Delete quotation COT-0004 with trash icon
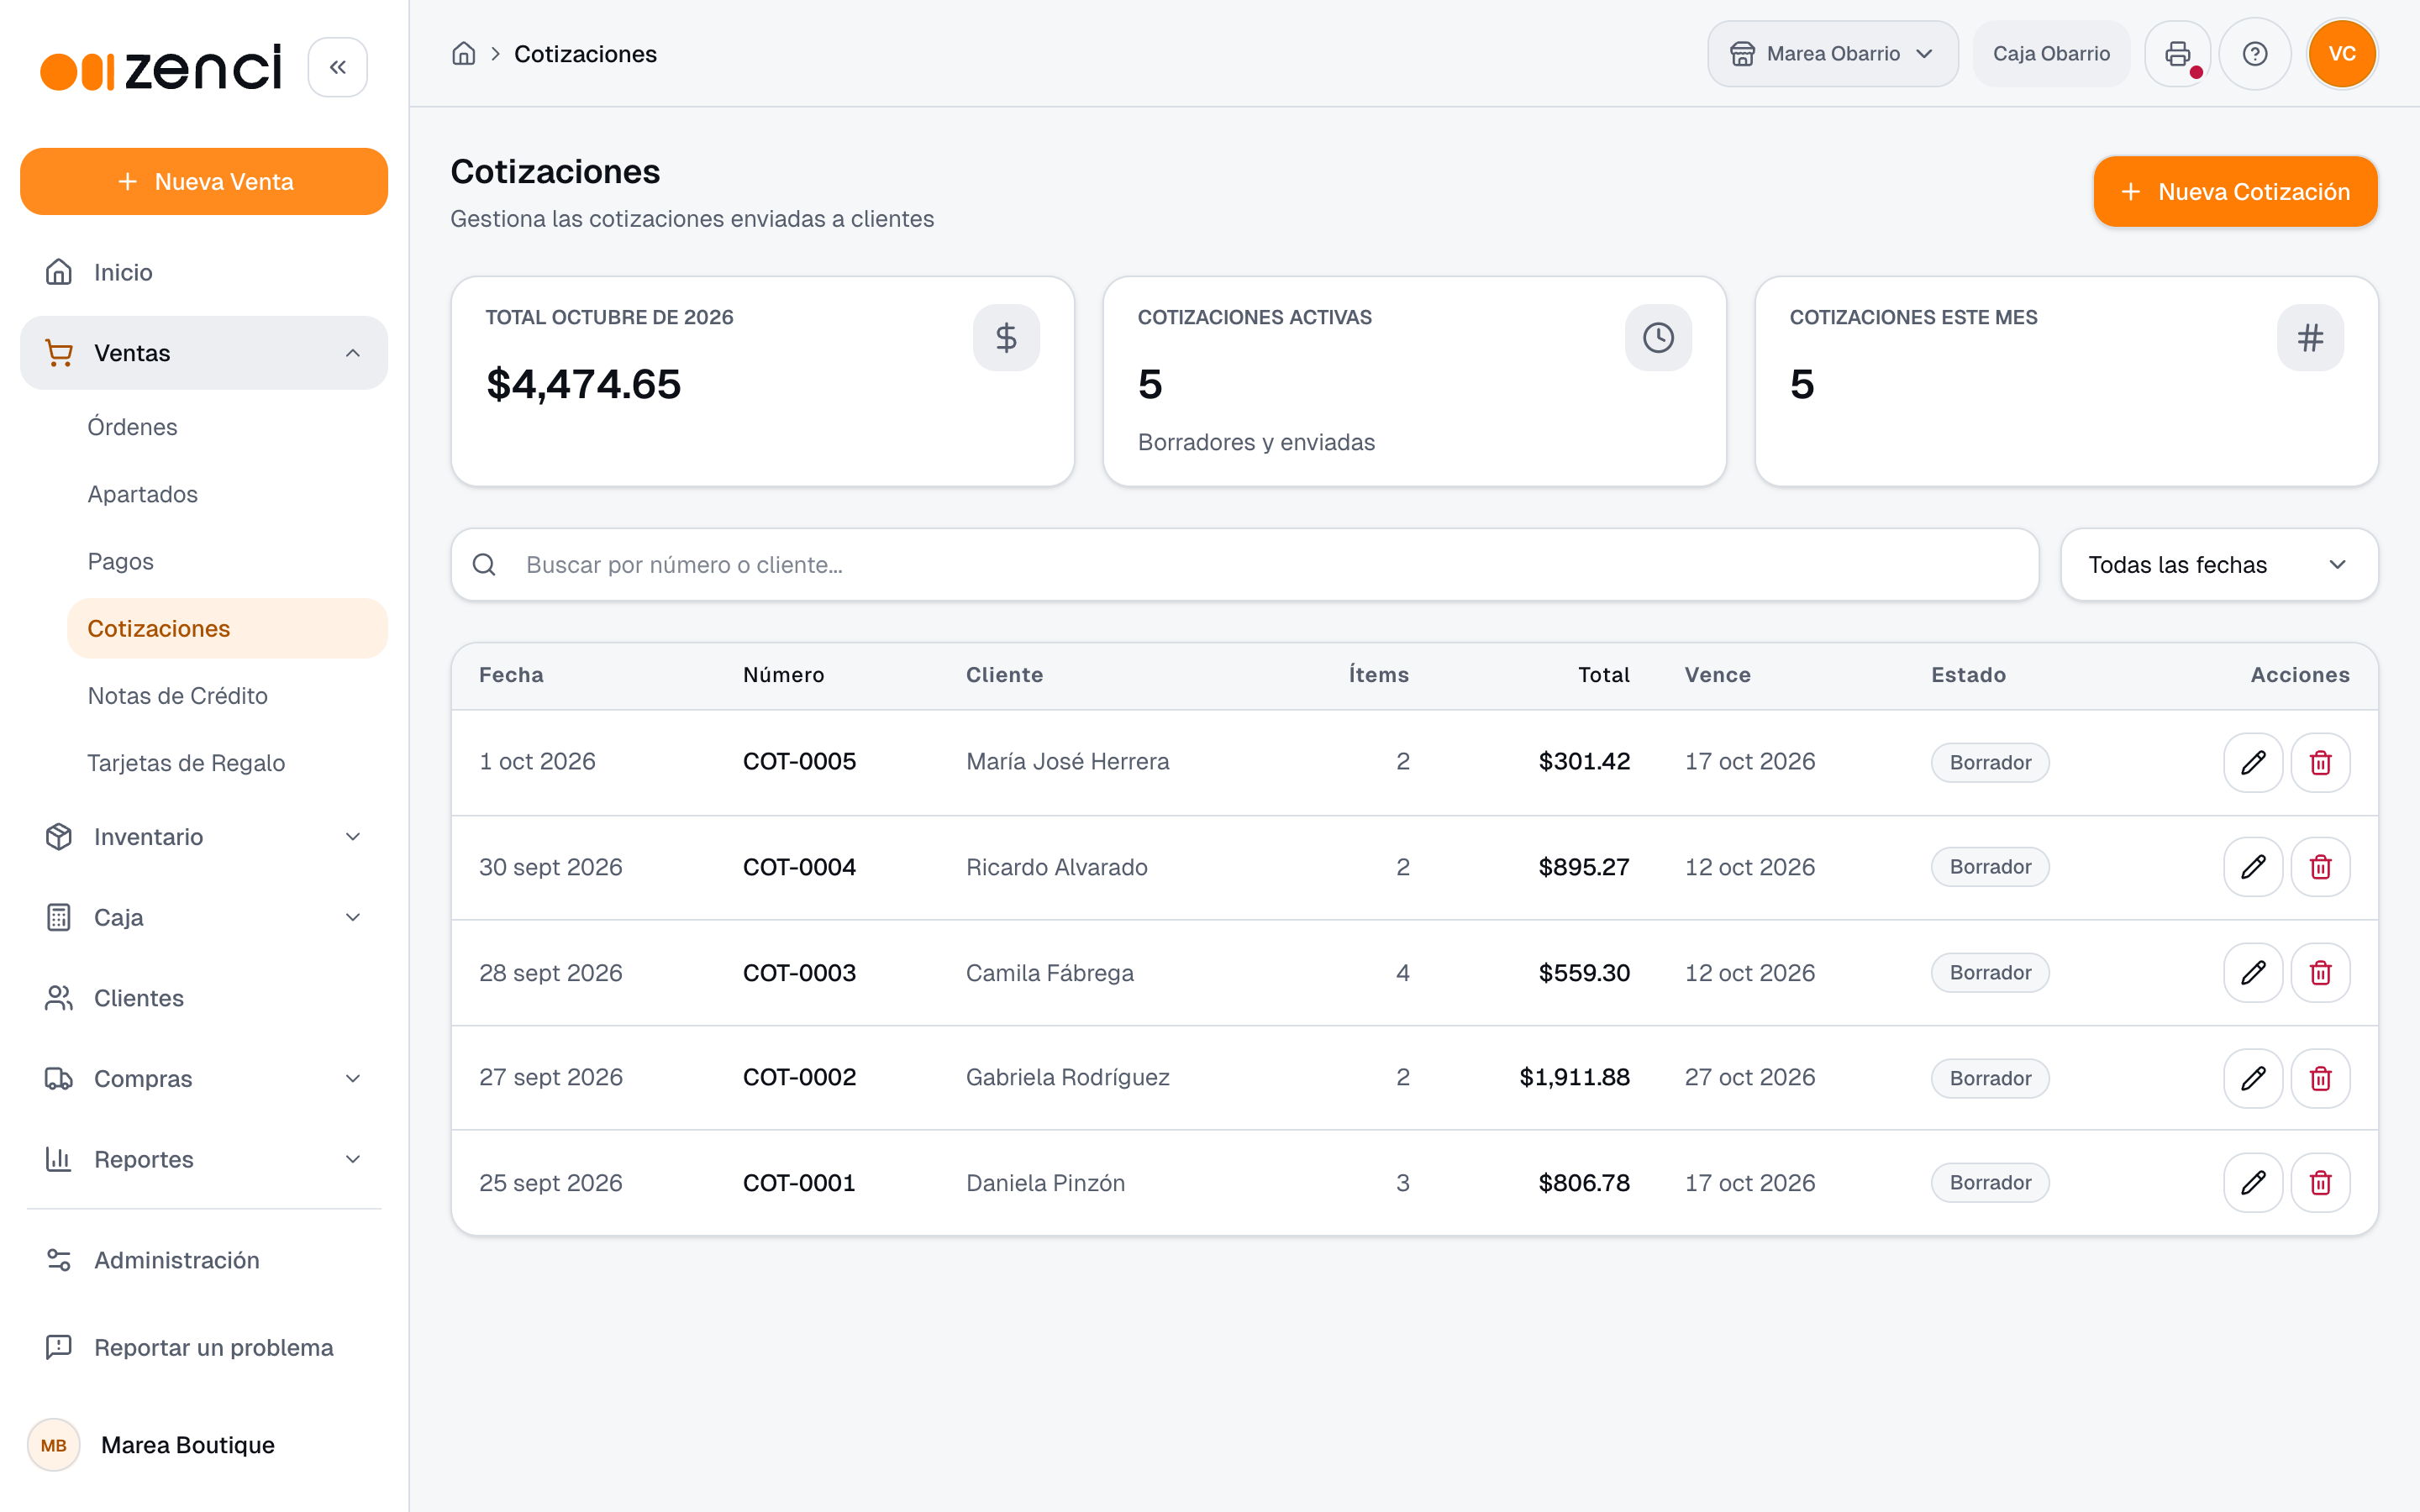2420x1512 pixels. (2320, 867)
